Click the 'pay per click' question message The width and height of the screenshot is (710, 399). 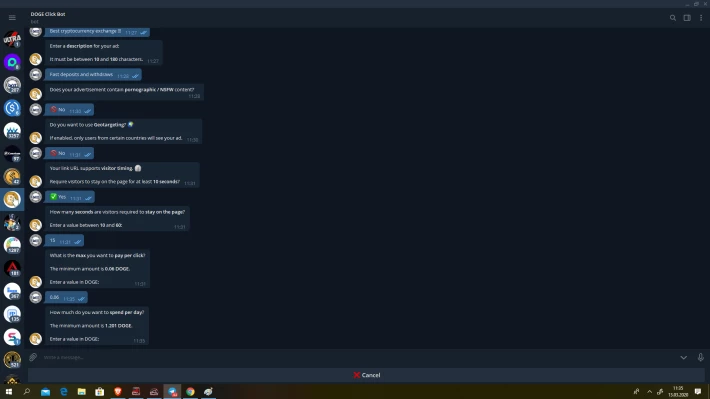coord(97,269)
